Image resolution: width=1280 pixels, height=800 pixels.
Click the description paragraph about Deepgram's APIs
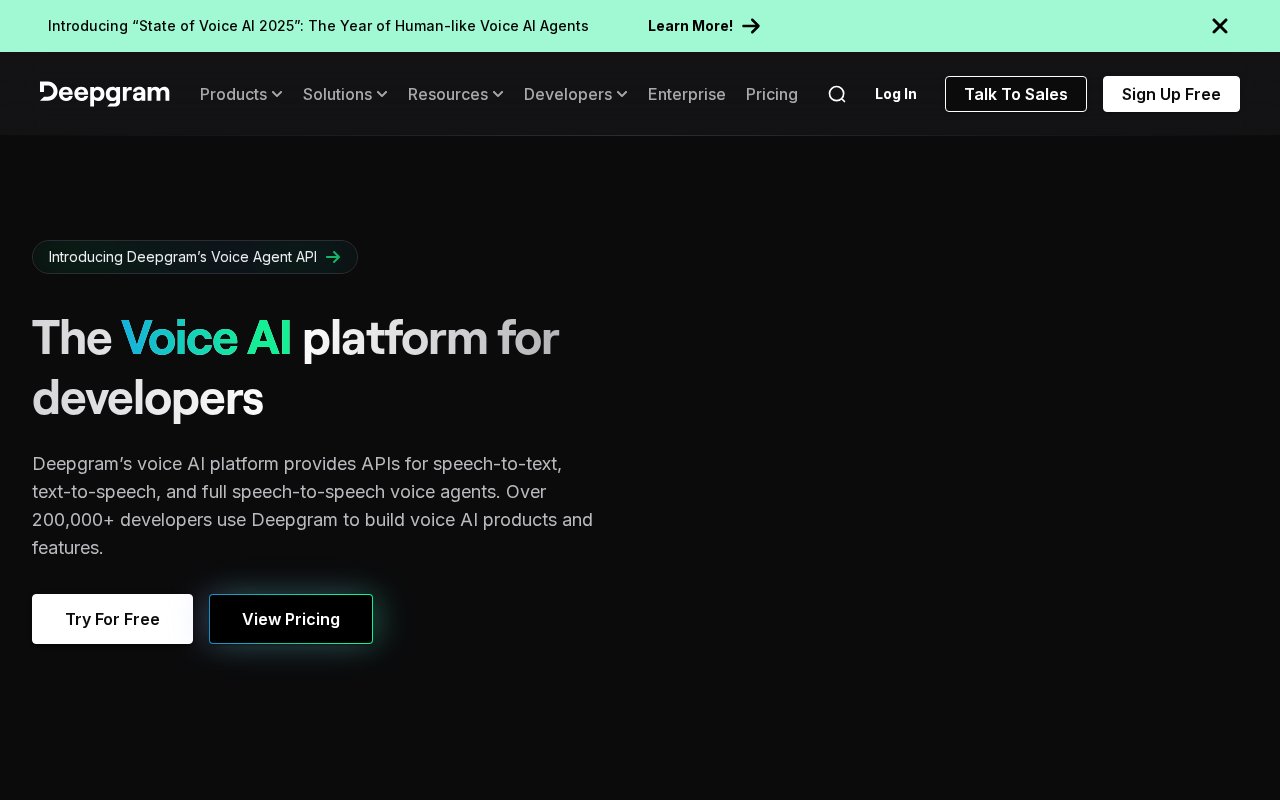(x=313, y=506)
